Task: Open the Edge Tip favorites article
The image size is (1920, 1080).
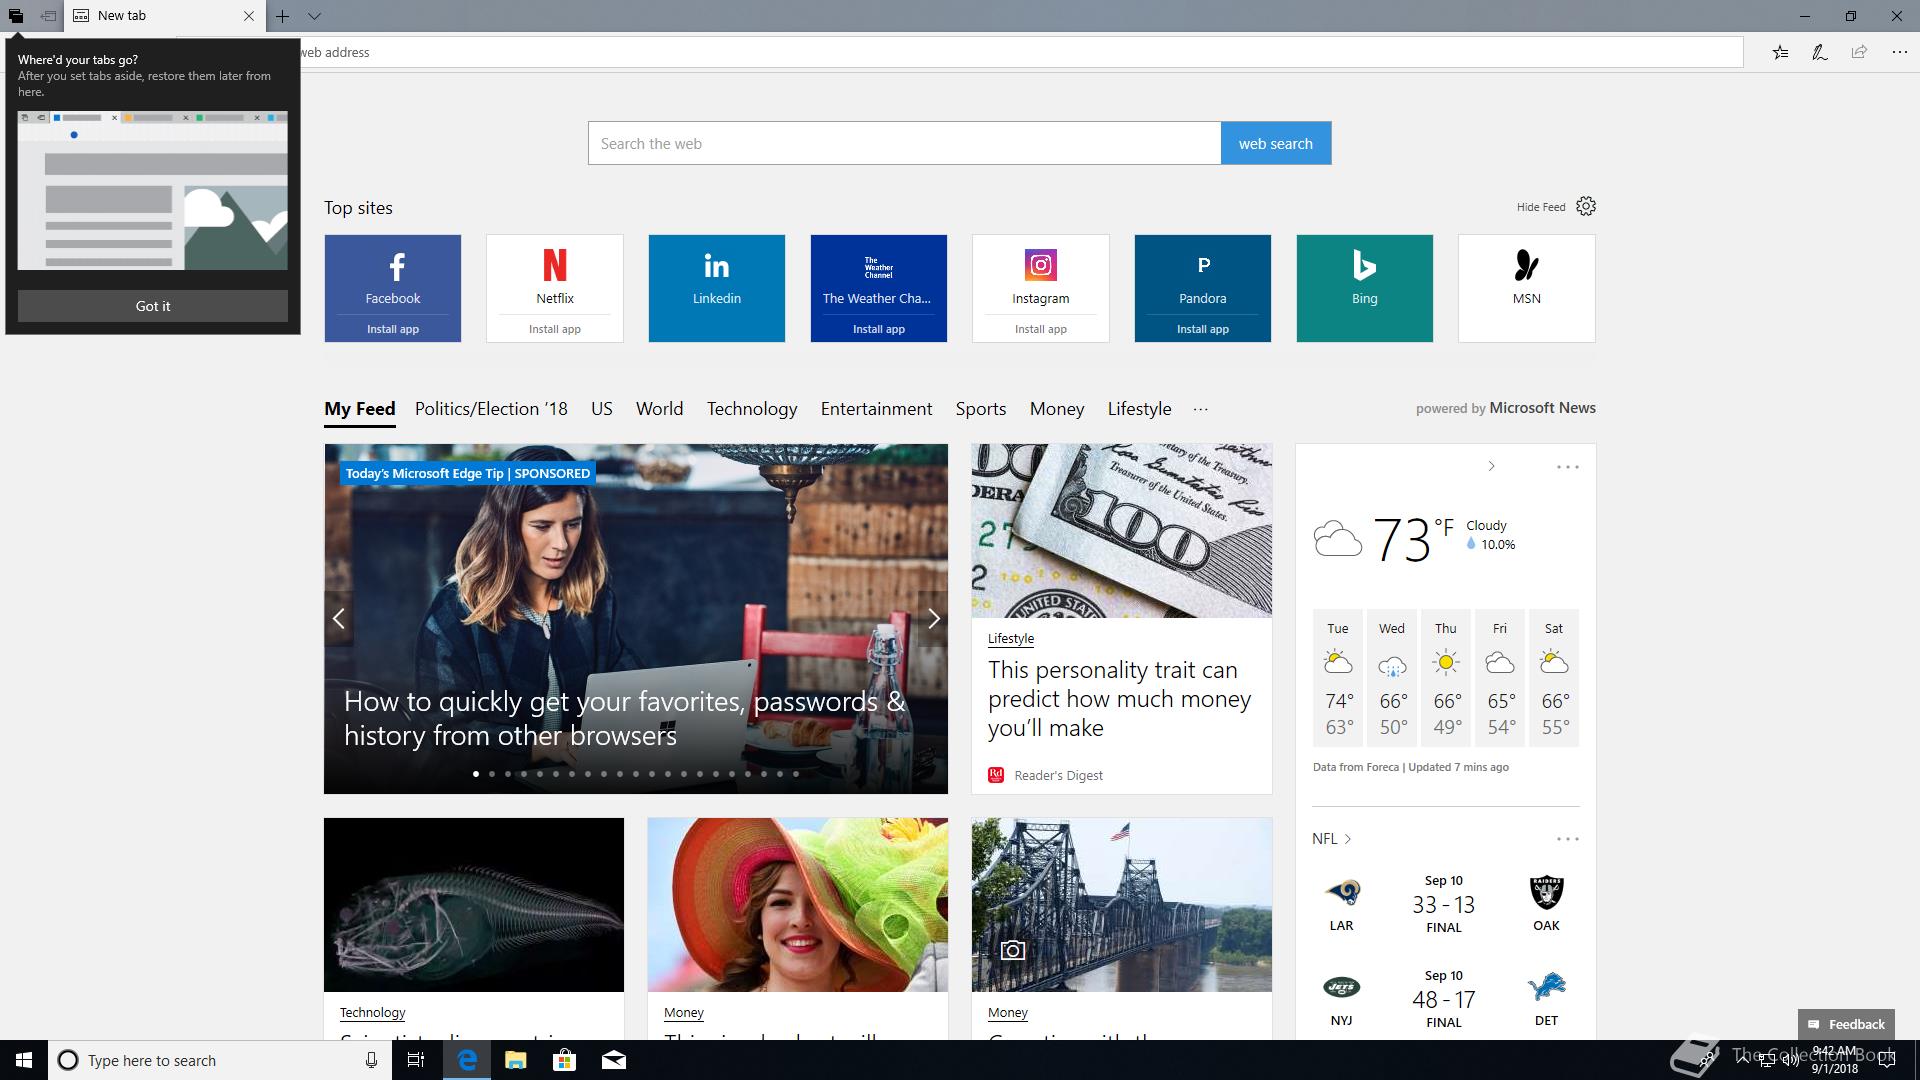Action: point(624,718)
